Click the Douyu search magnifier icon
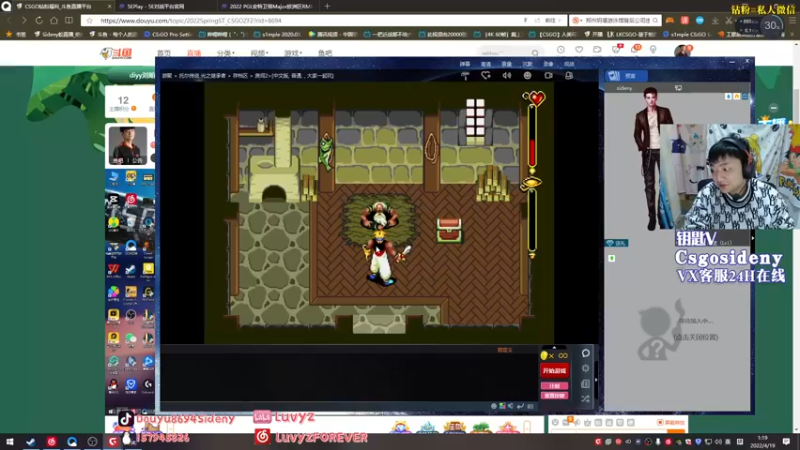The width and height of the screenshot is (800, 450). pos(535,53)
